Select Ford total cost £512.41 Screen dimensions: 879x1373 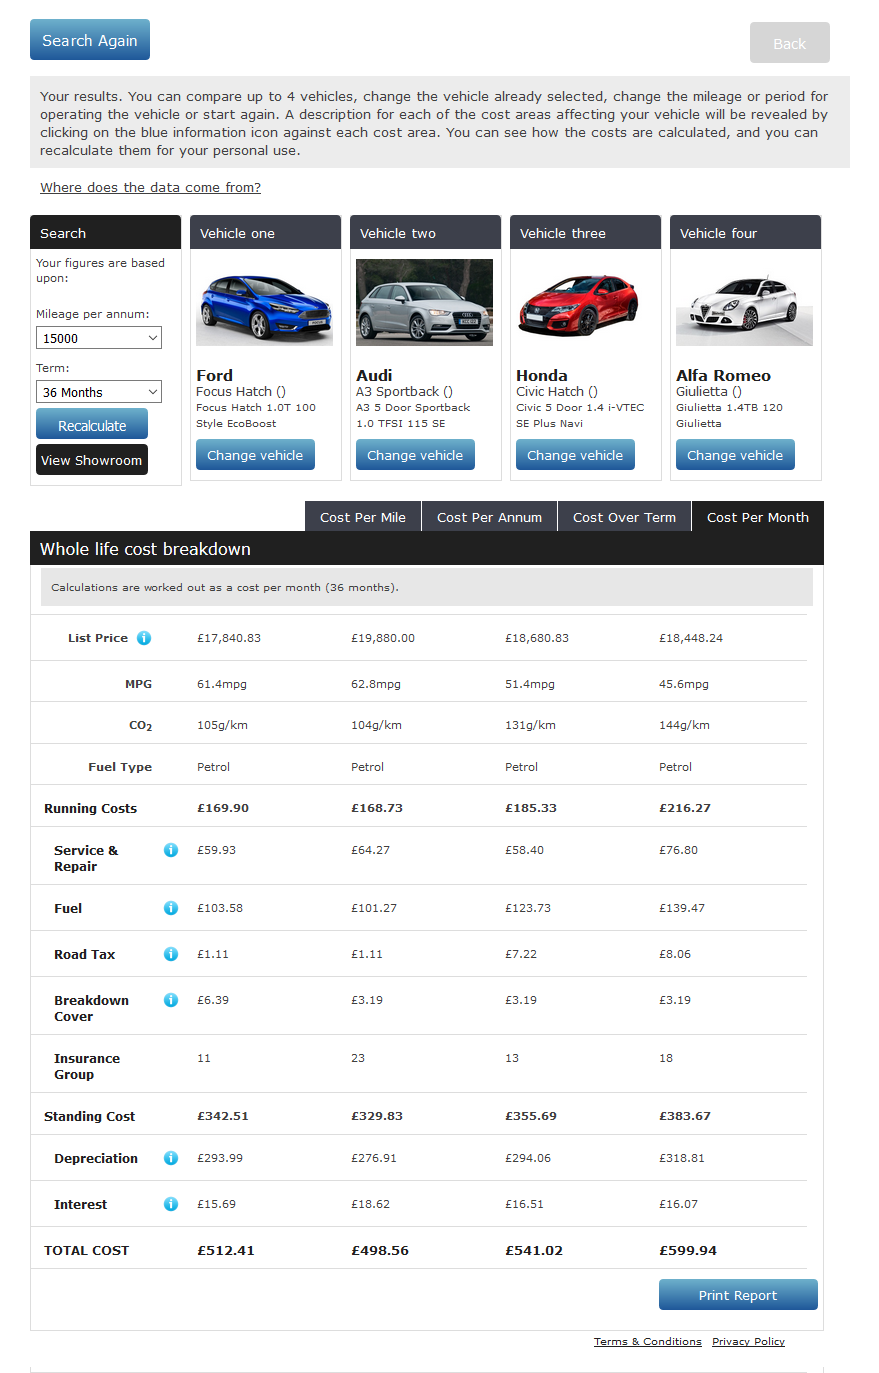226,1250
